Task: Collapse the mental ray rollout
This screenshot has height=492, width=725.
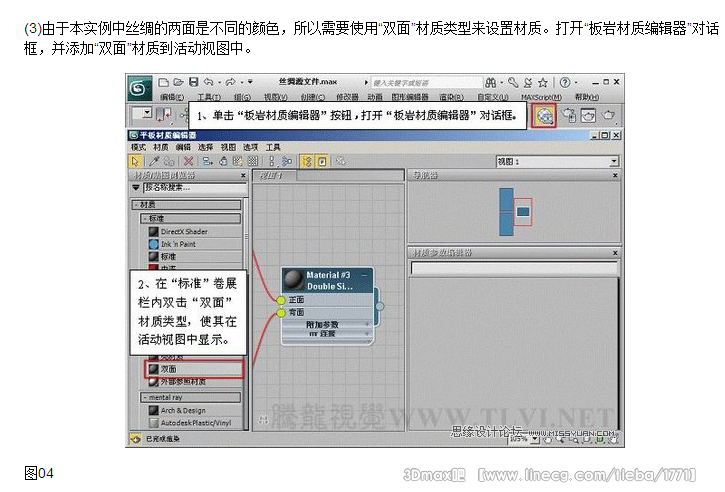Action: click(x=190, y=397)
